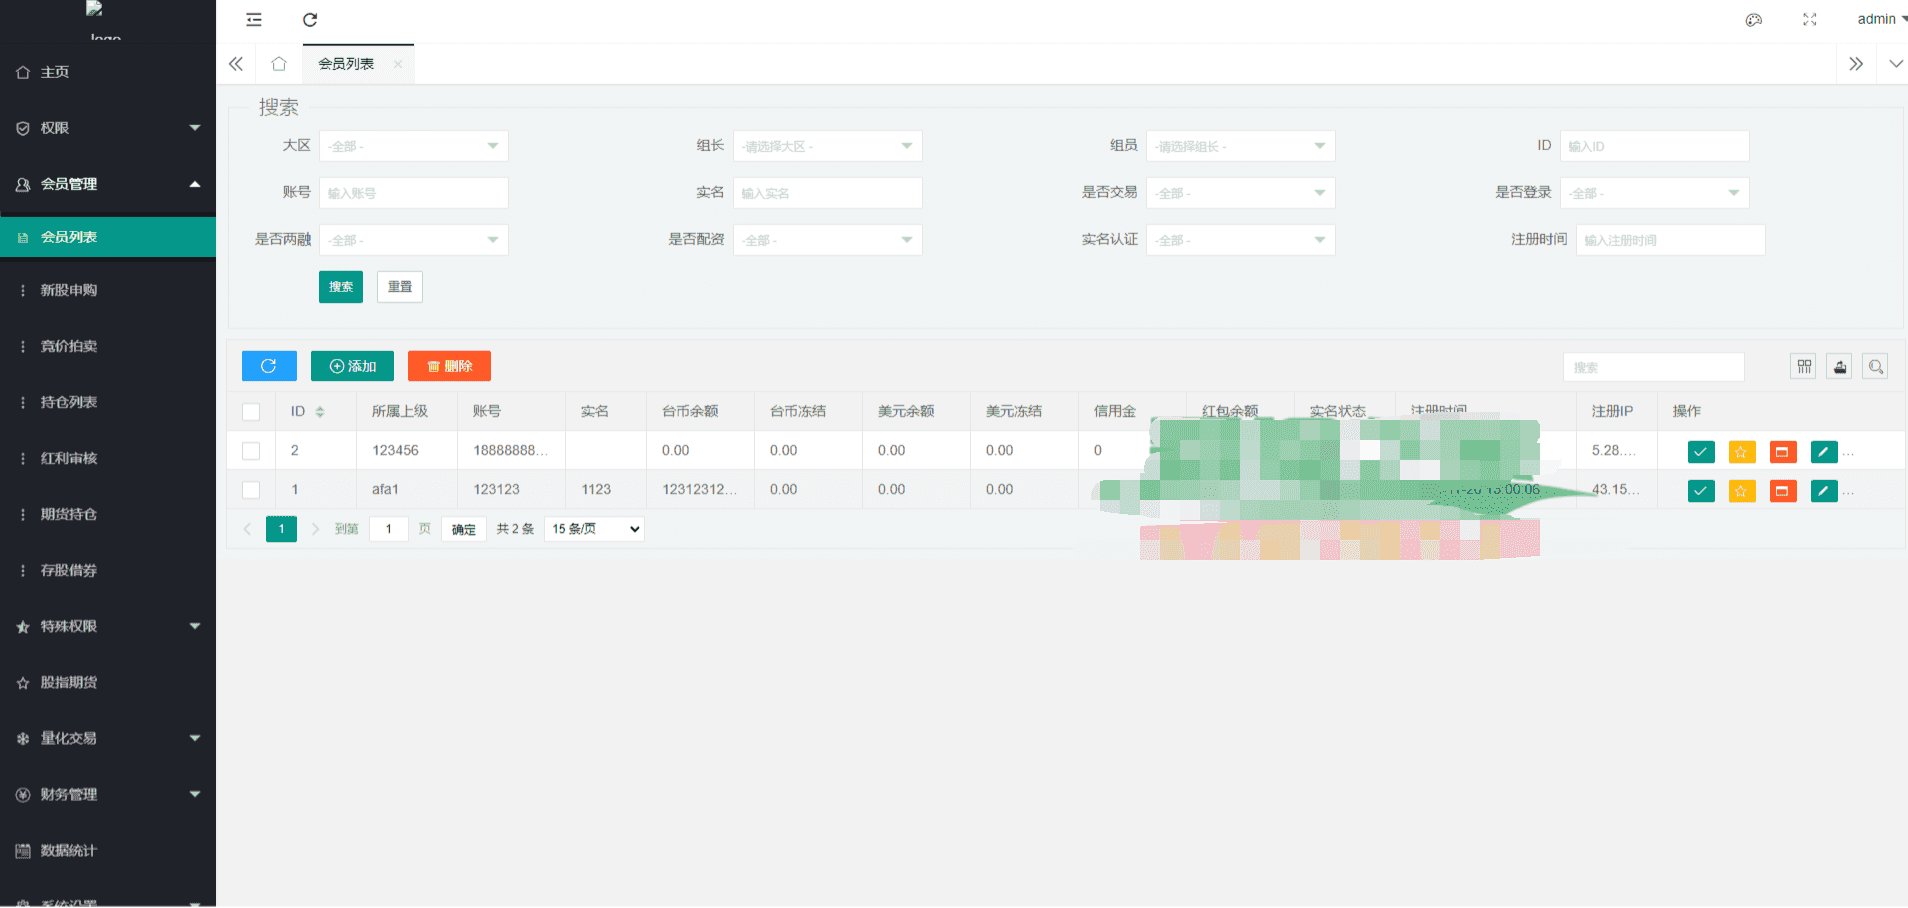The width and height of the screenshot is (1908, 908).
Task: Expand the 量化交易 sidebar menu
Action: (x=108, y=738)
